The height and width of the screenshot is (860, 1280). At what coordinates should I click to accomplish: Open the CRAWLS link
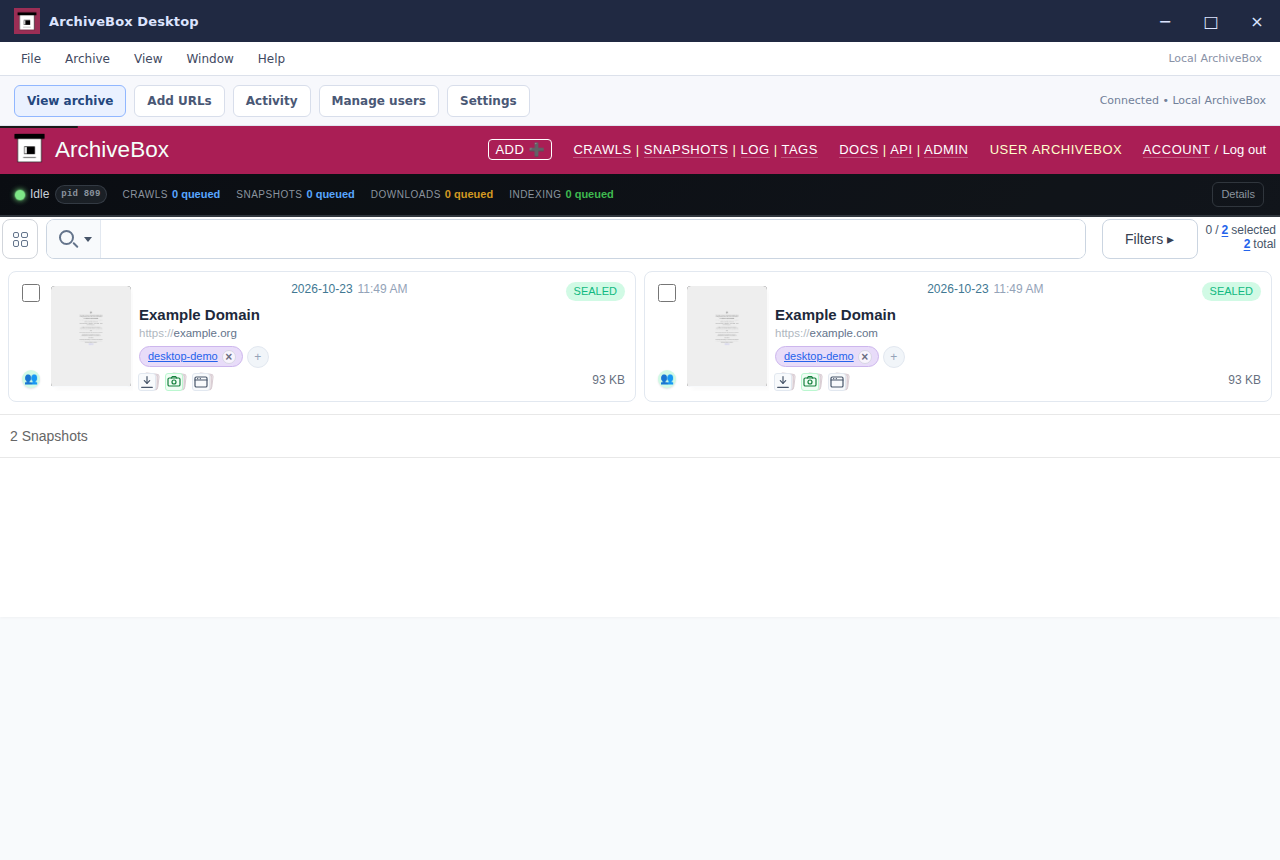click(602, 150)
